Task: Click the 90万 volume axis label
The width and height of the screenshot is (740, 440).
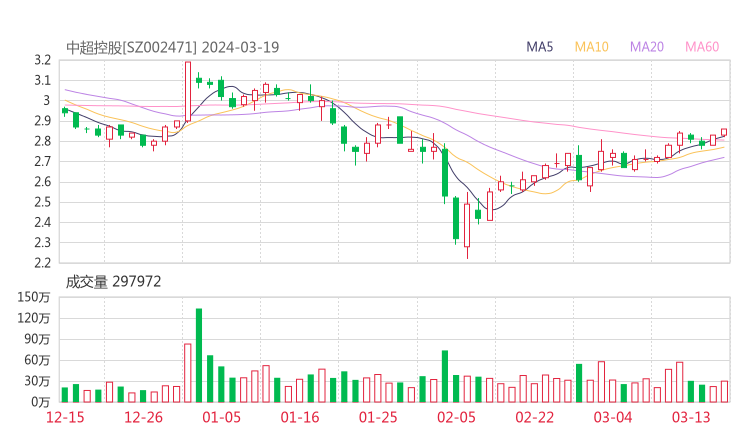Action: pos(37,339)
